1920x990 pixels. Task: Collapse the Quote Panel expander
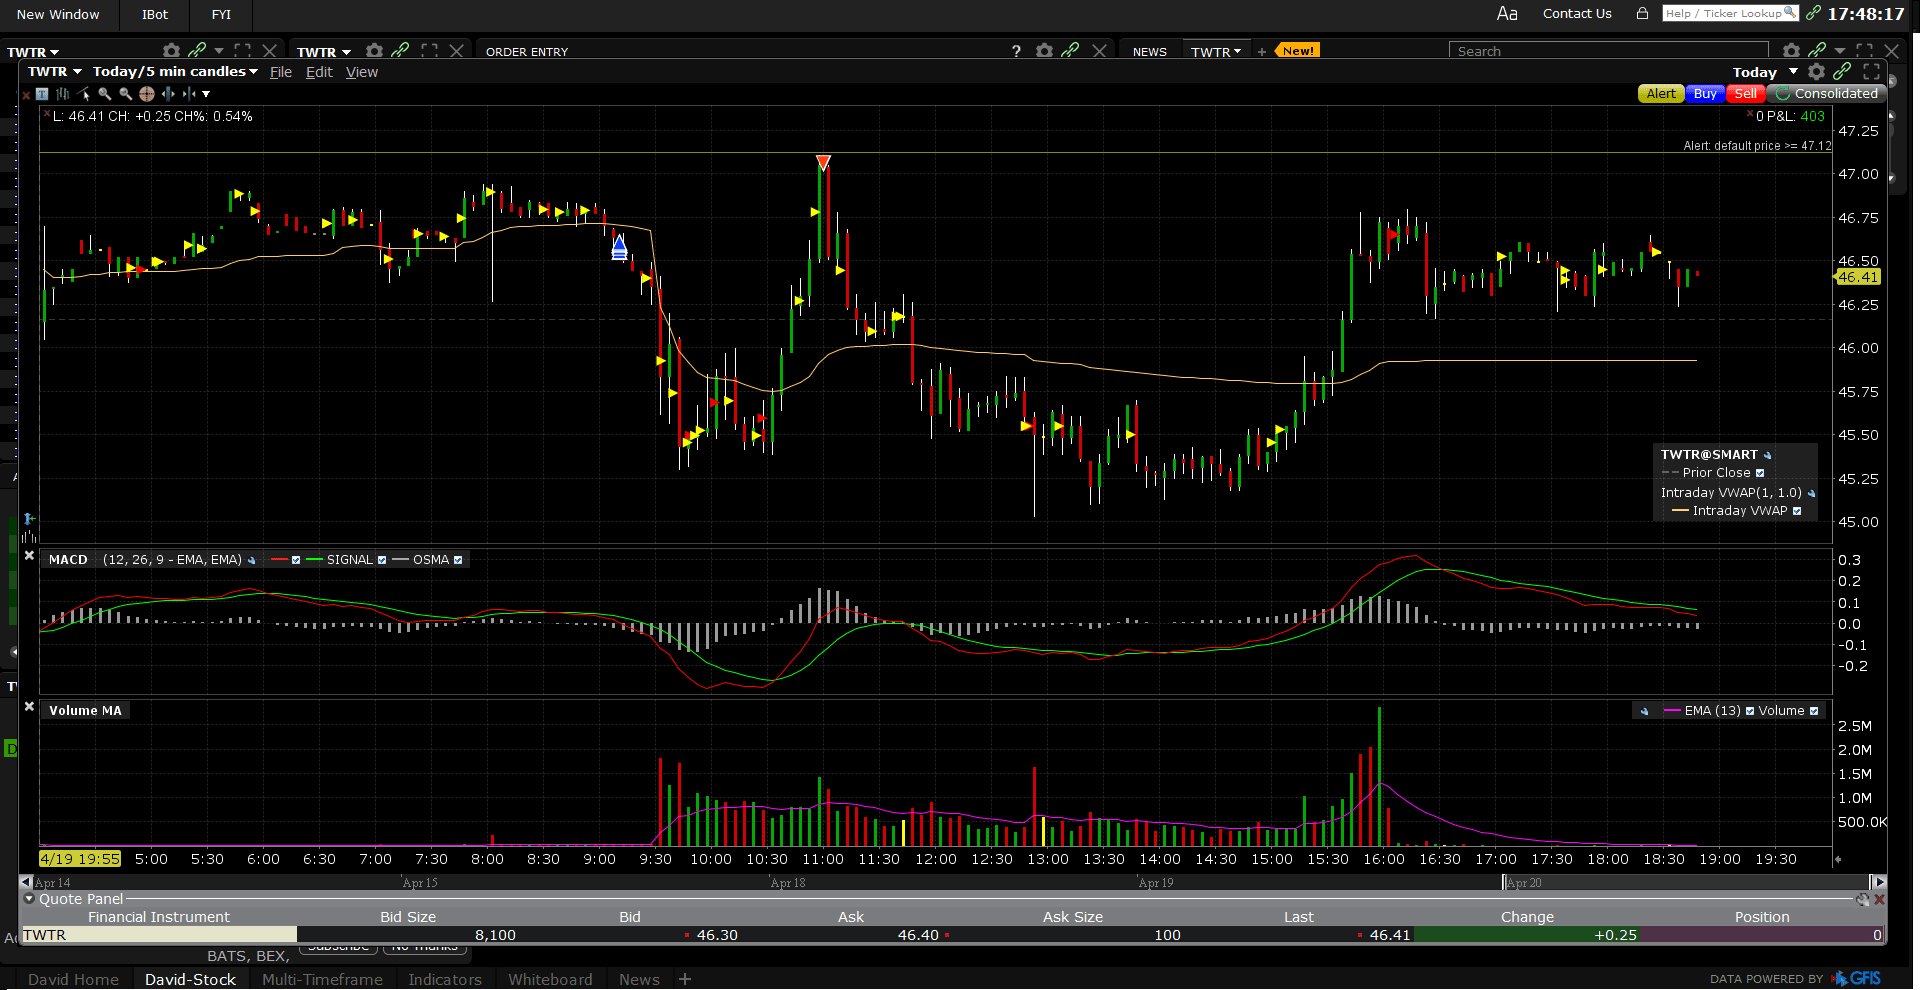29,899
